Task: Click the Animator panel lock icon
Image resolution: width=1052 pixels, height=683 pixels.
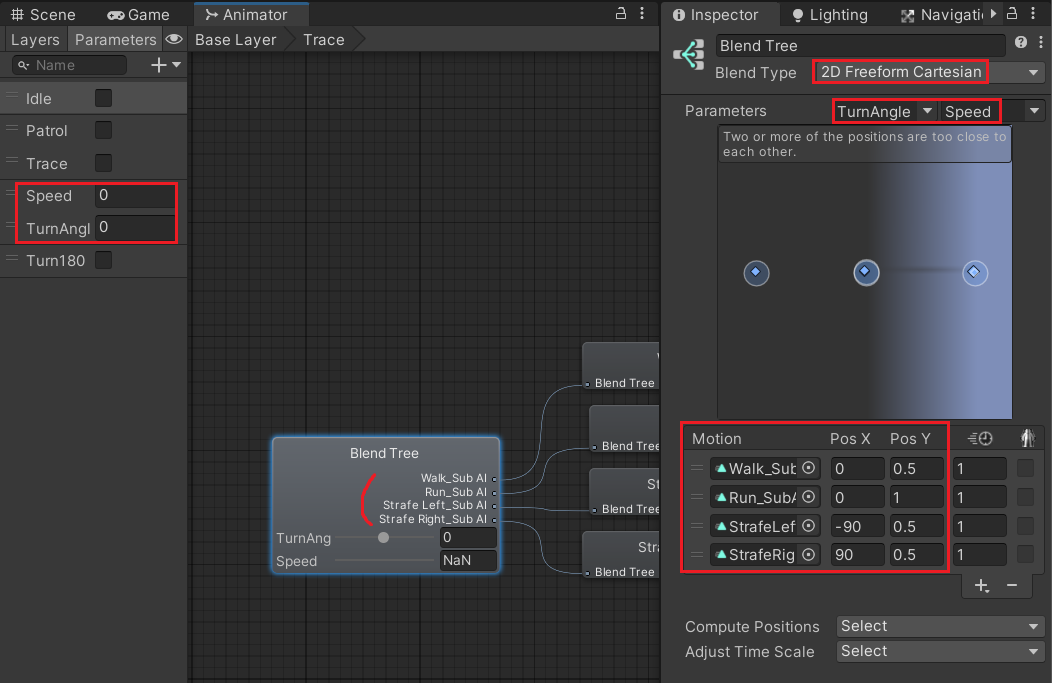Action: point(621,13)
